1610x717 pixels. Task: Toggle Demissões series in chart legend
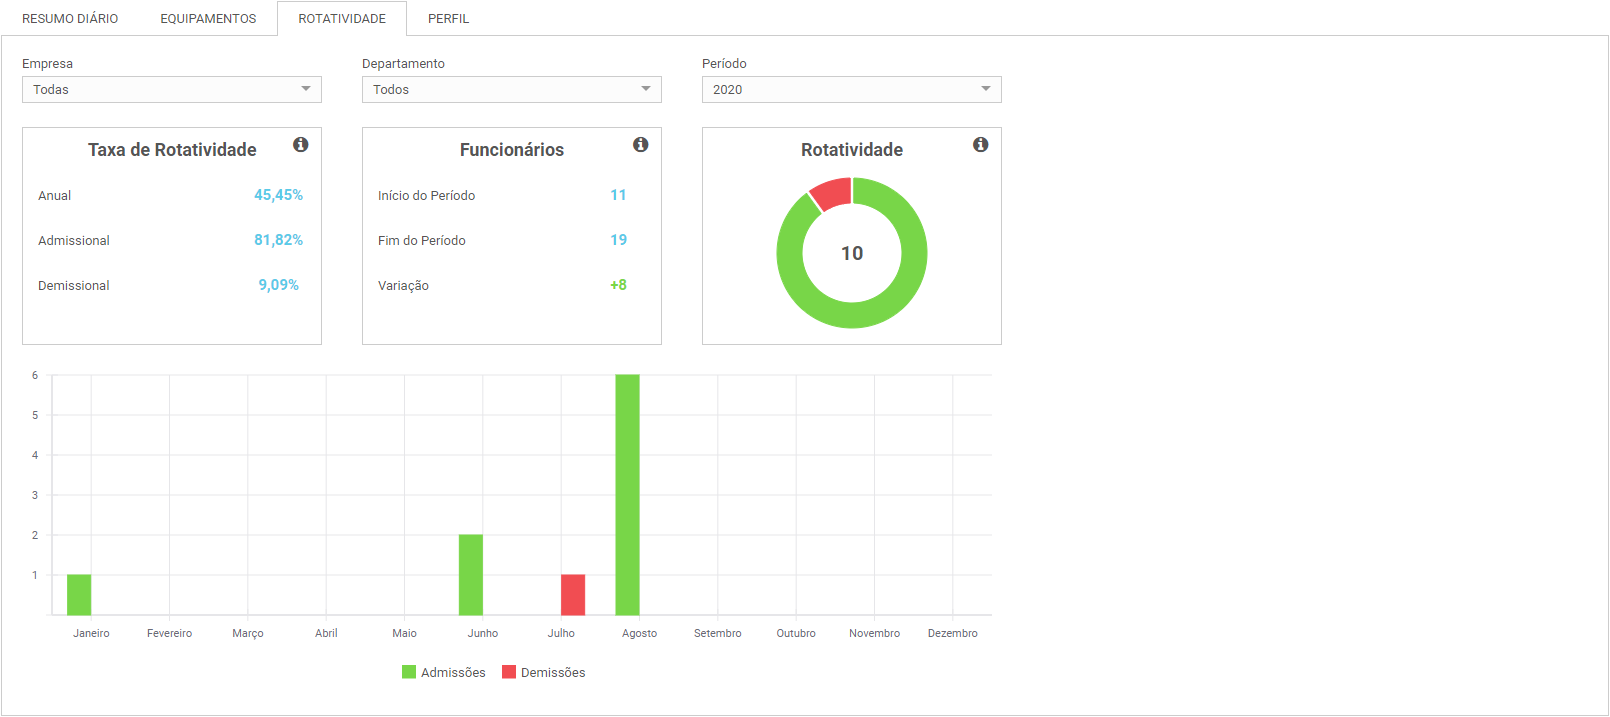(543, 673)
